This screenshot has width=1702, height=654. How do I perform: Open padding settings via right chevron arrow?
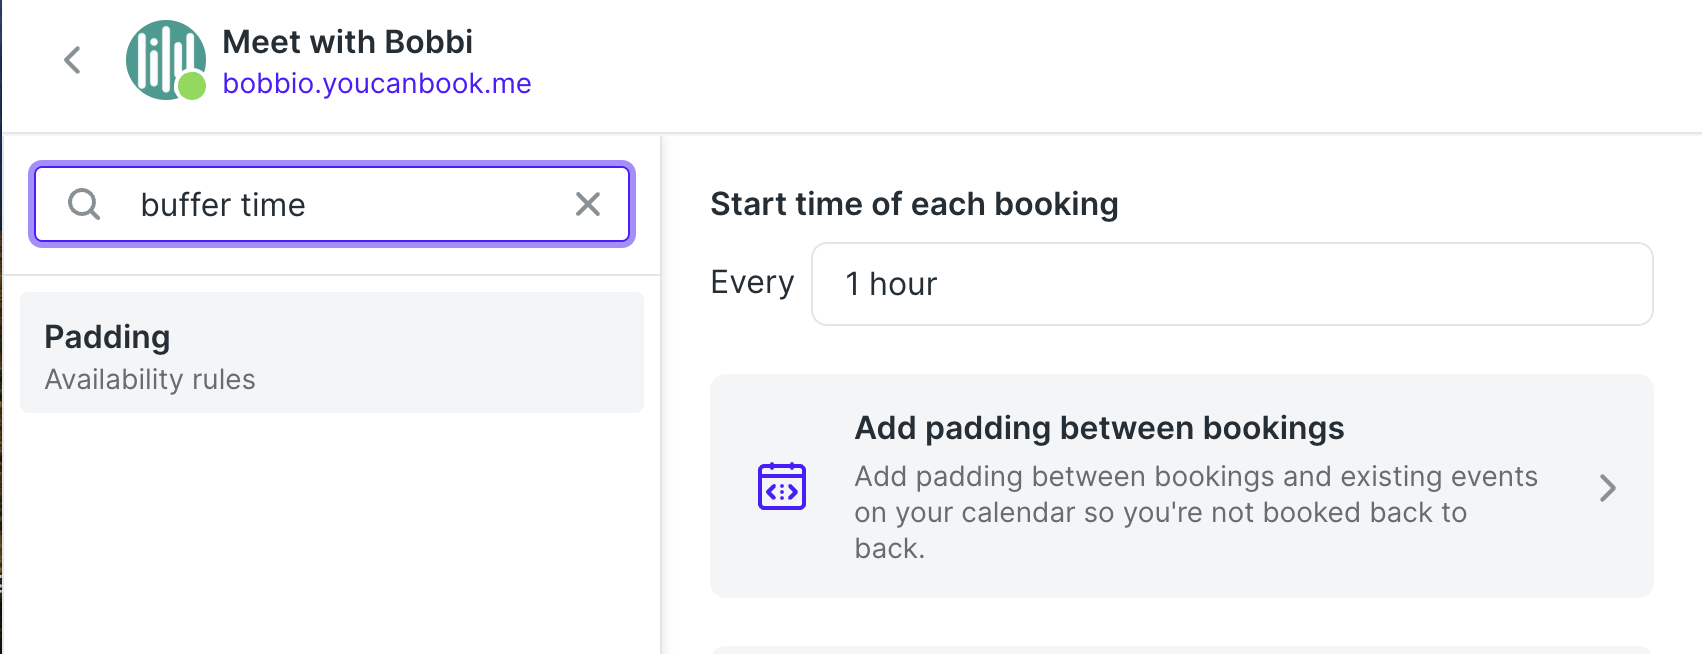coord(1607,488)
